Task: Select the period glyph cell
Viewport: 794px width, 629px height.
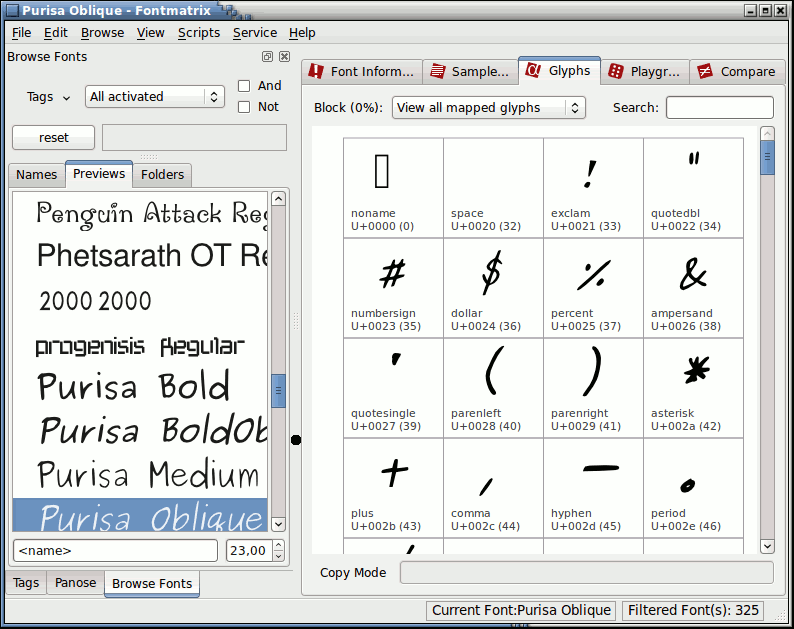Action: 693,488
